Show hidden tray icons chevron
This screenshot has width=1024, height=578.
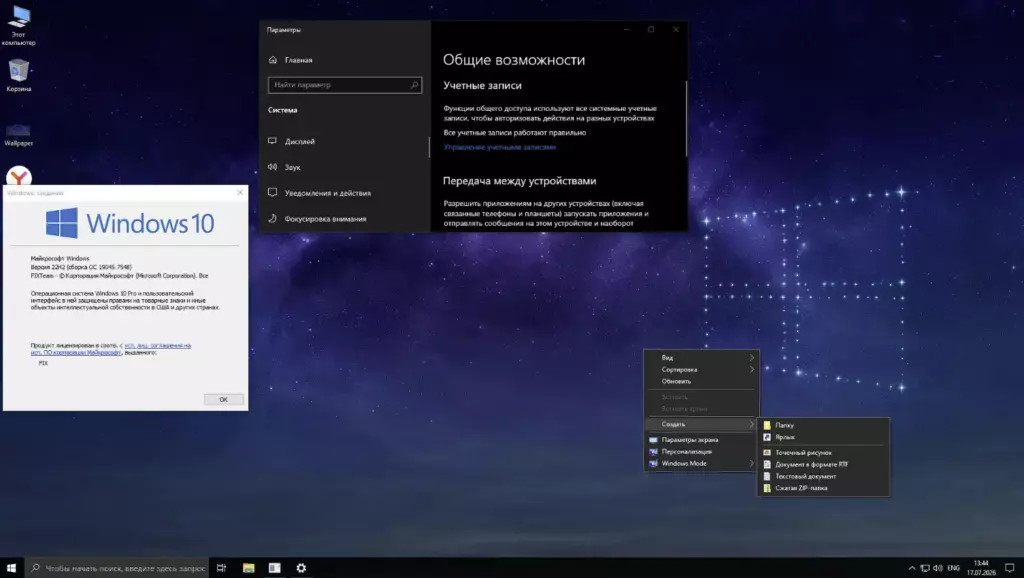click(x=912, y=568)
